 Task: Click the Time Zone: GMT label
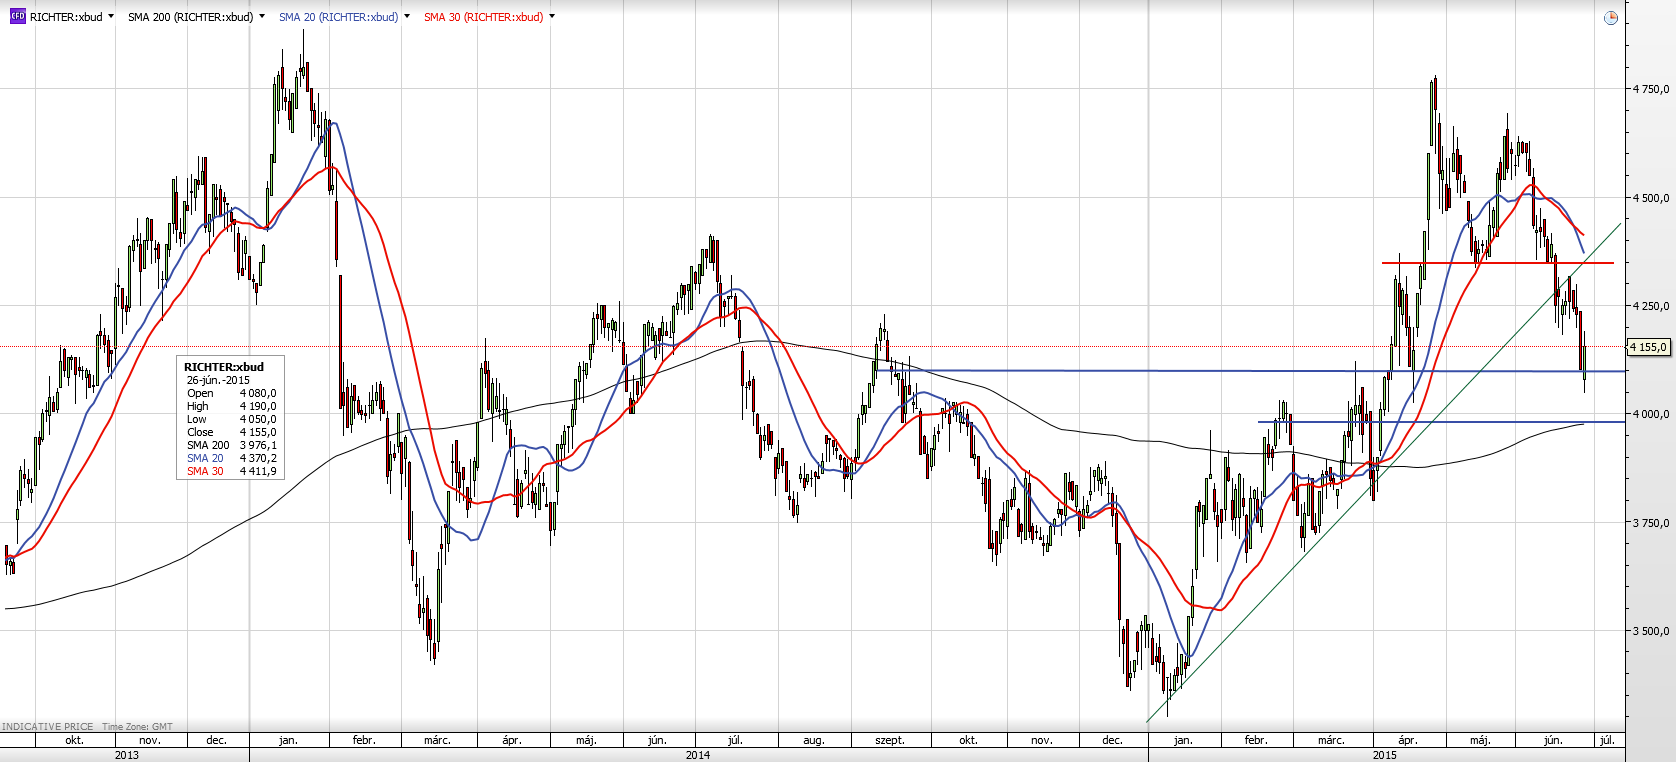click(x=137, y=727)
